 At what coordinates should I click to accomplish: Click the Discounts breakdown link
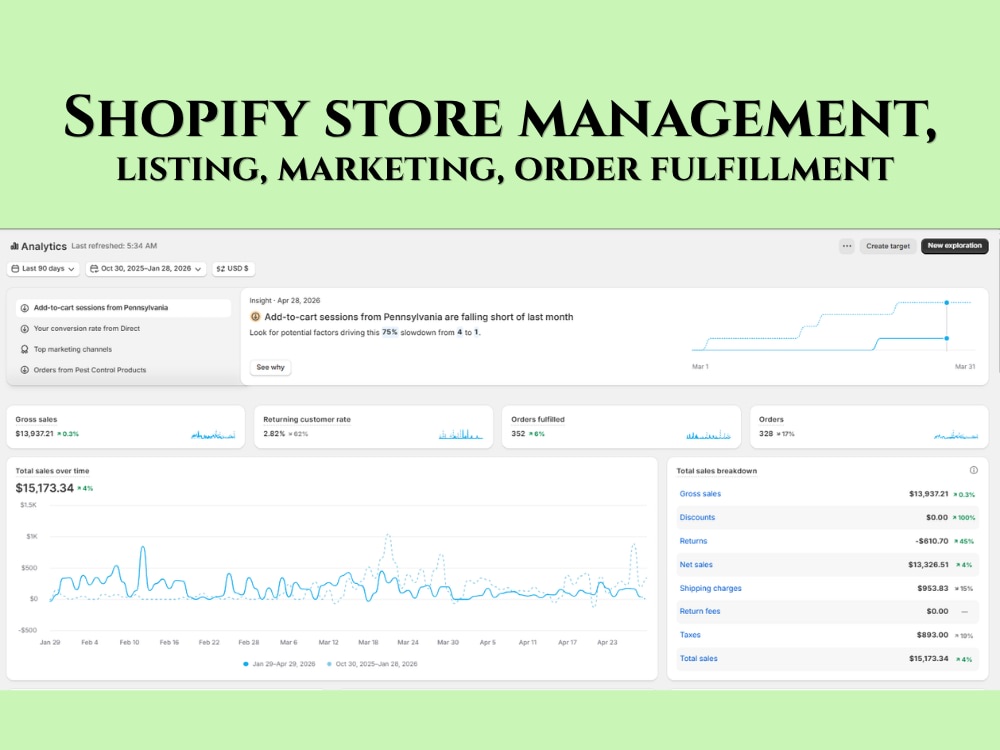pos(697,517)
